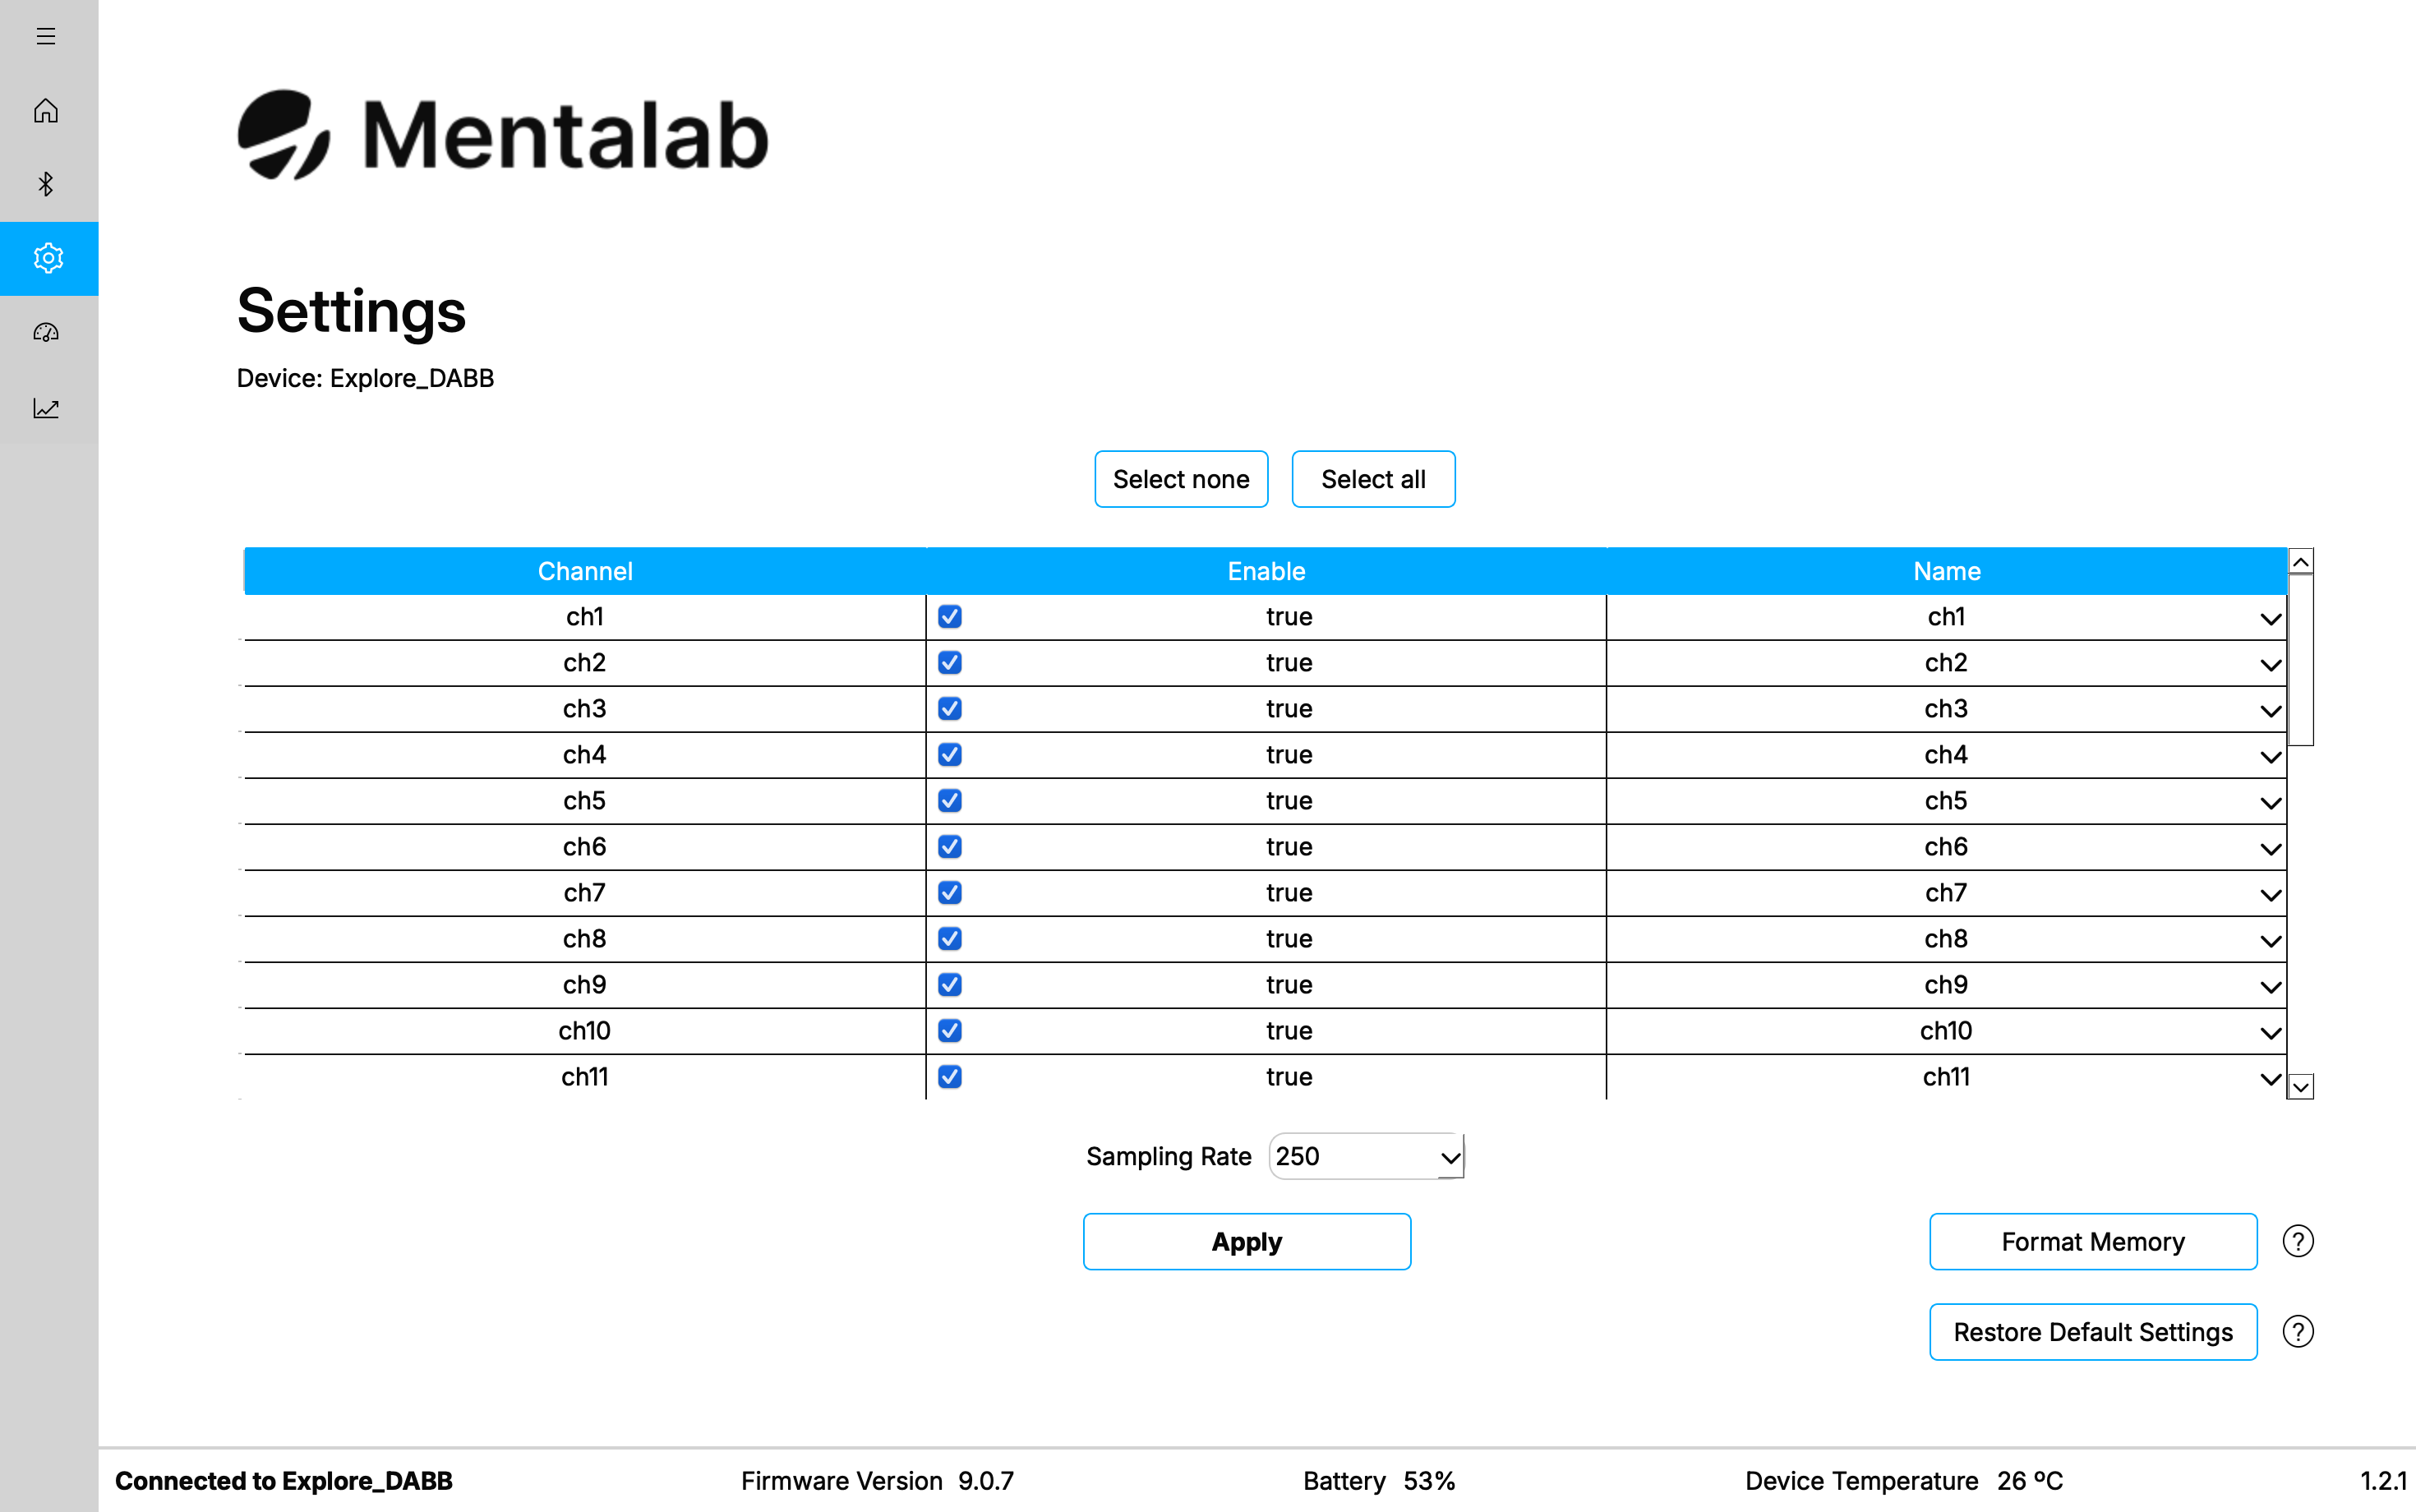Apply the channel settings
Screen dimensions: 2416x1512
pos(1247,1242)
